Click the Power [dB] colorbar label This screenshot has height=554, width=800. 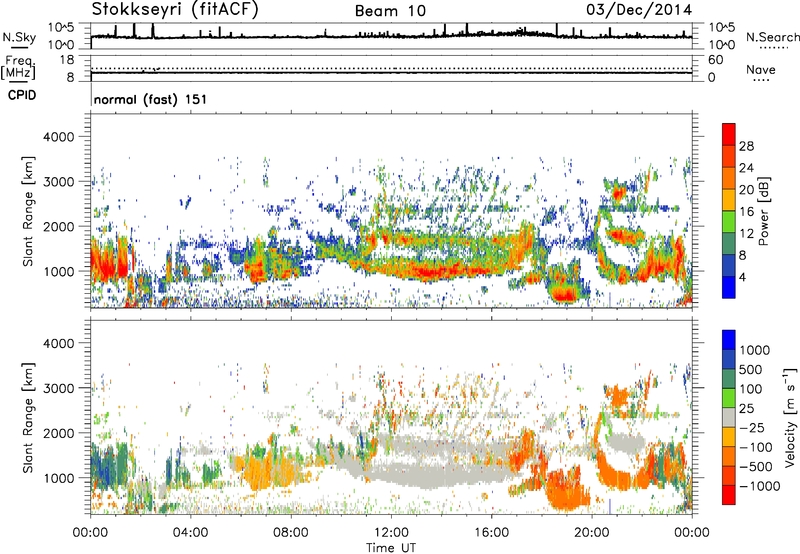(763, 211)
